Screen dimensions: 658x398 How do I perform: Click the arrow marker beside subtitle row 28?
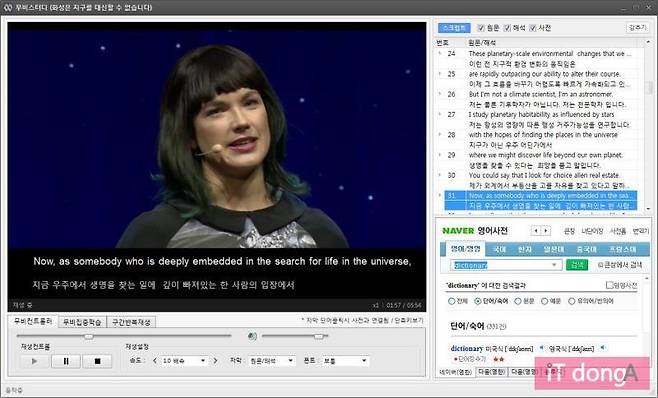click(440, 134)
